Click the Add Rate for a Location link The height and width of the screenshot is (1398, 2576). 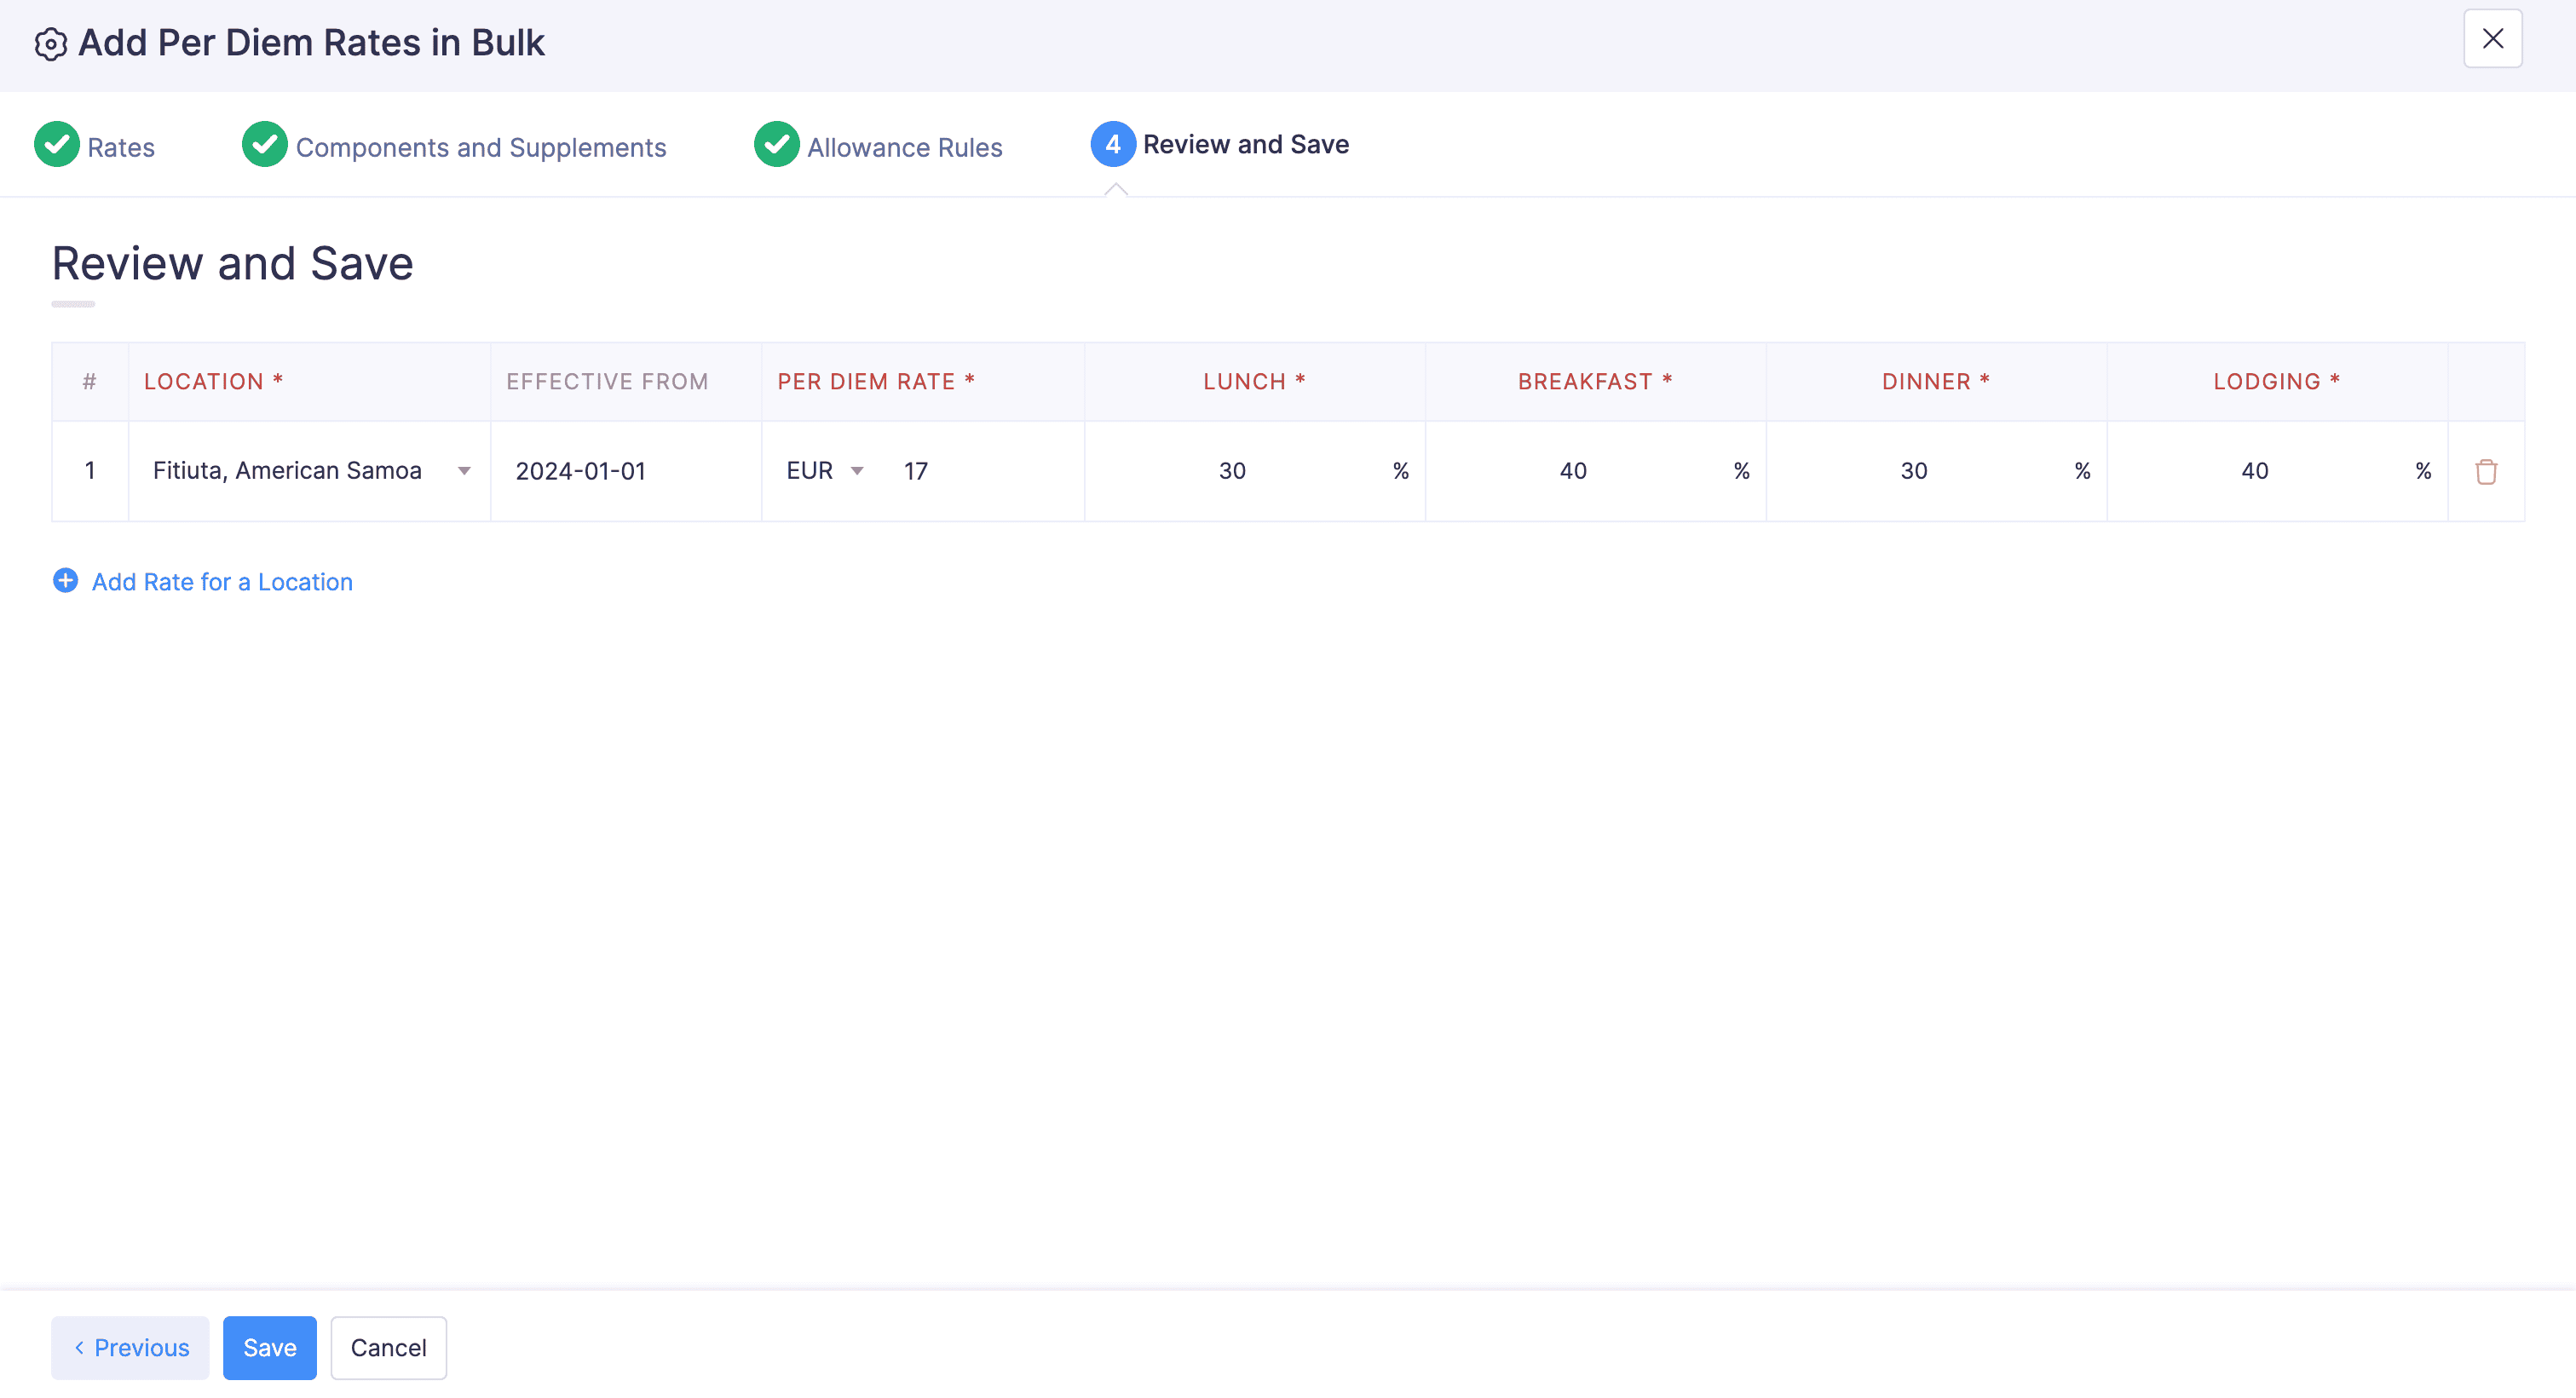[x=222, y=582]
